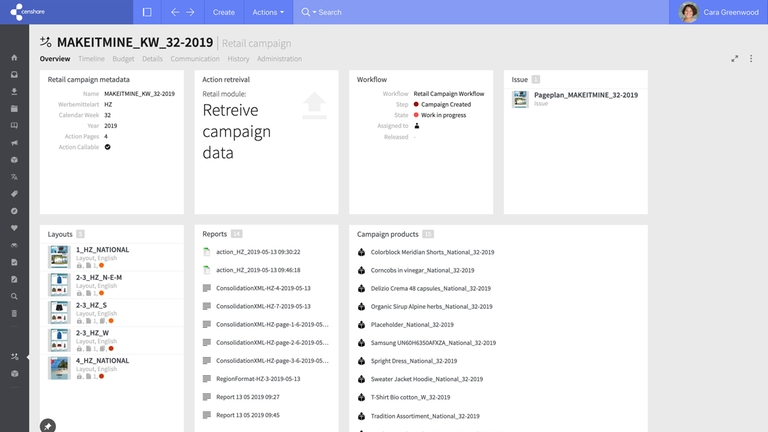Expand the page to fullscreen
The width and height of the screenshot is (768, 432).
click(735, 59)
